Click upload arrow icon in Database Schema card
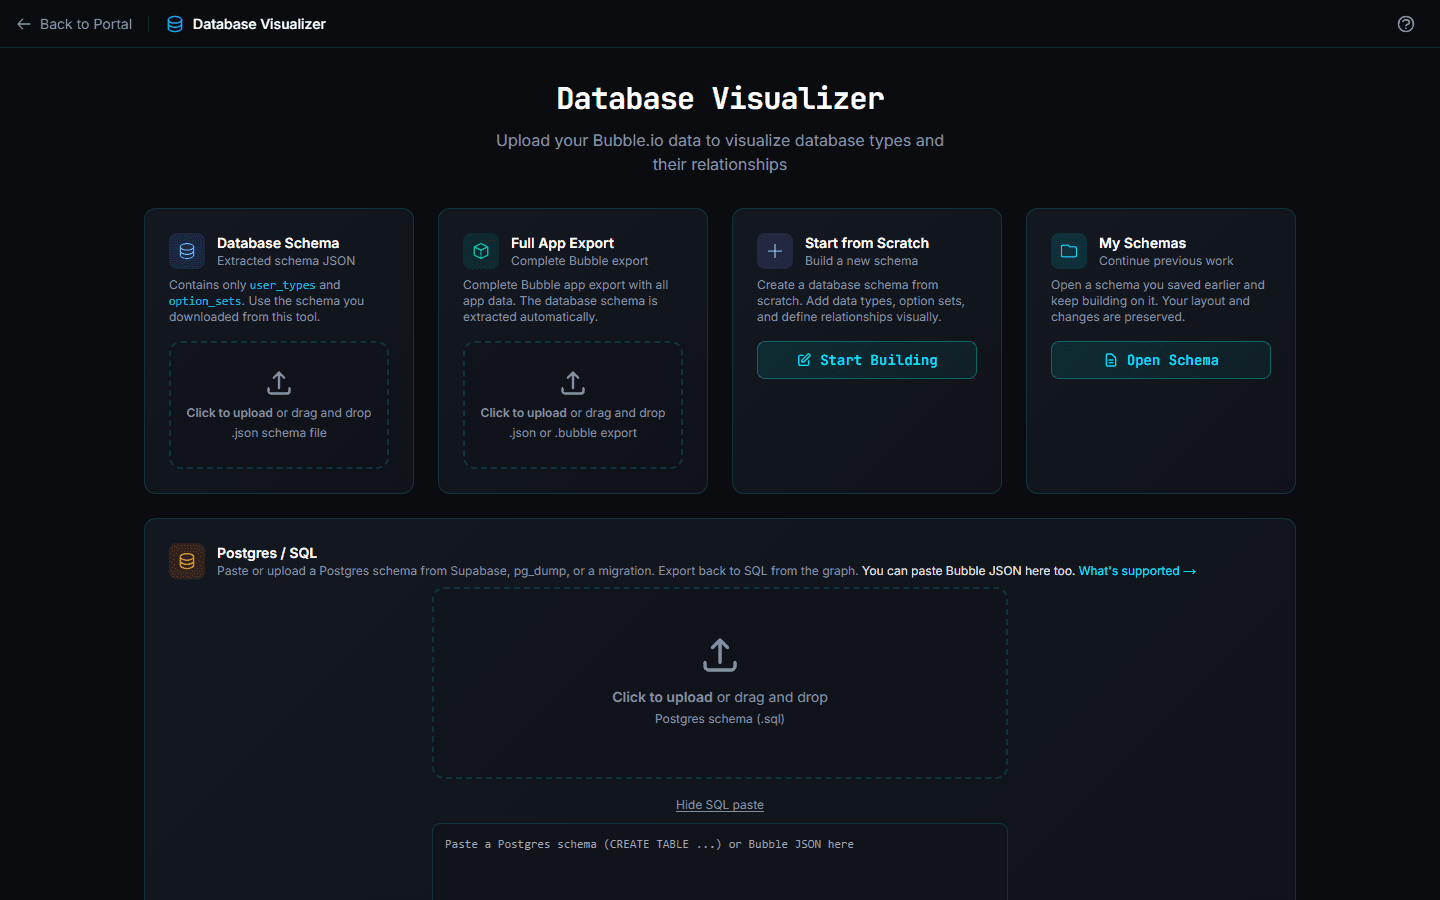 pyautogui.click(x=279, y=383)
